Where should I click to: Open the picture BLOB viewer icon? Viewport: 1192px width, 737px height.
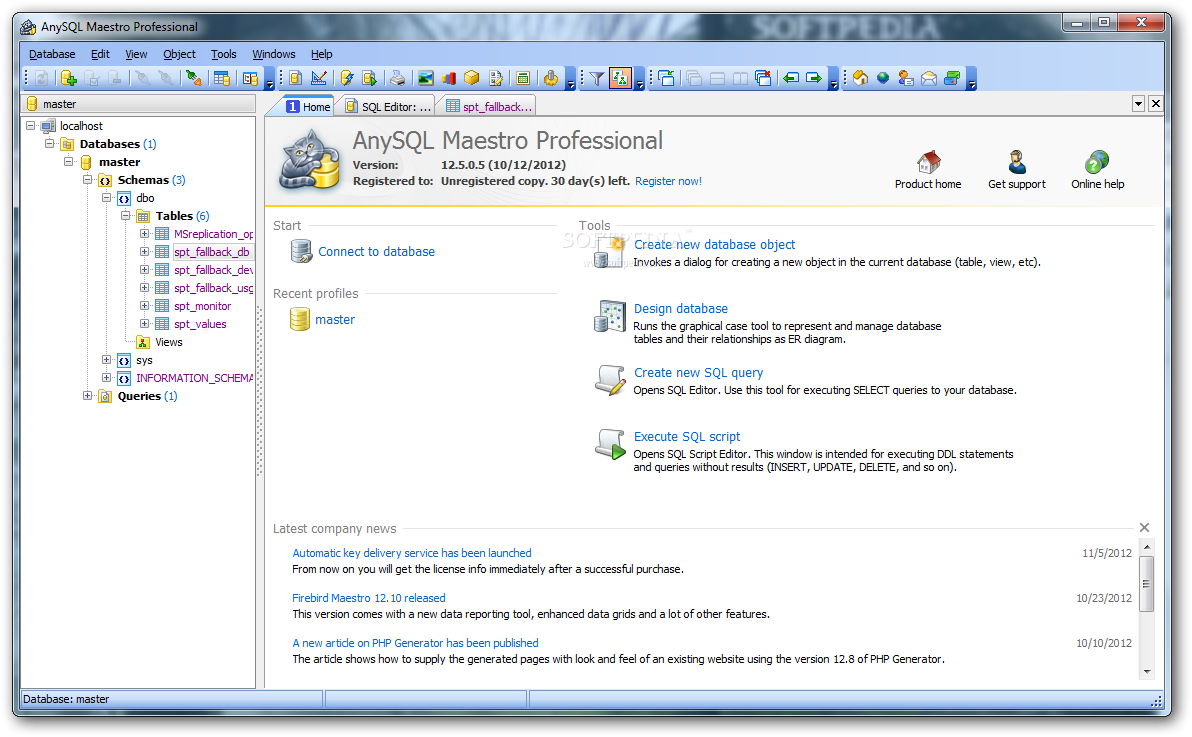(426, 78)
